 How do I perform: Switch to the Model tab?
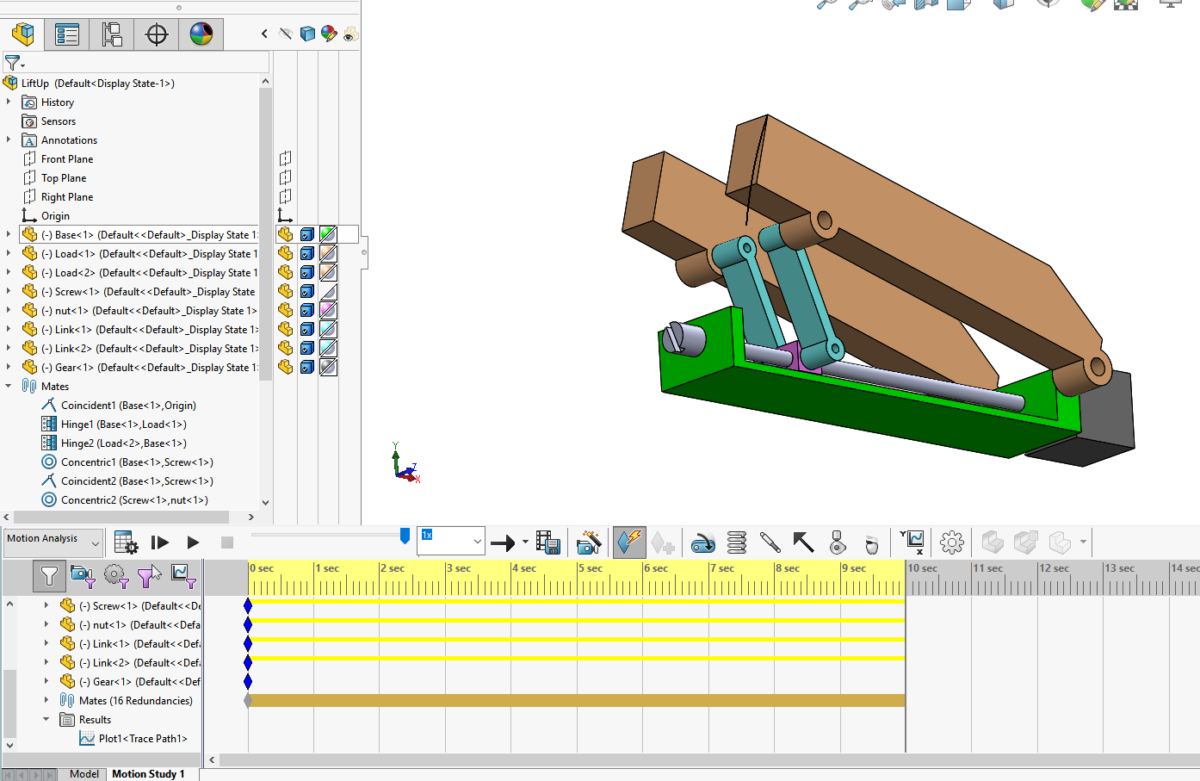point(83,773)
